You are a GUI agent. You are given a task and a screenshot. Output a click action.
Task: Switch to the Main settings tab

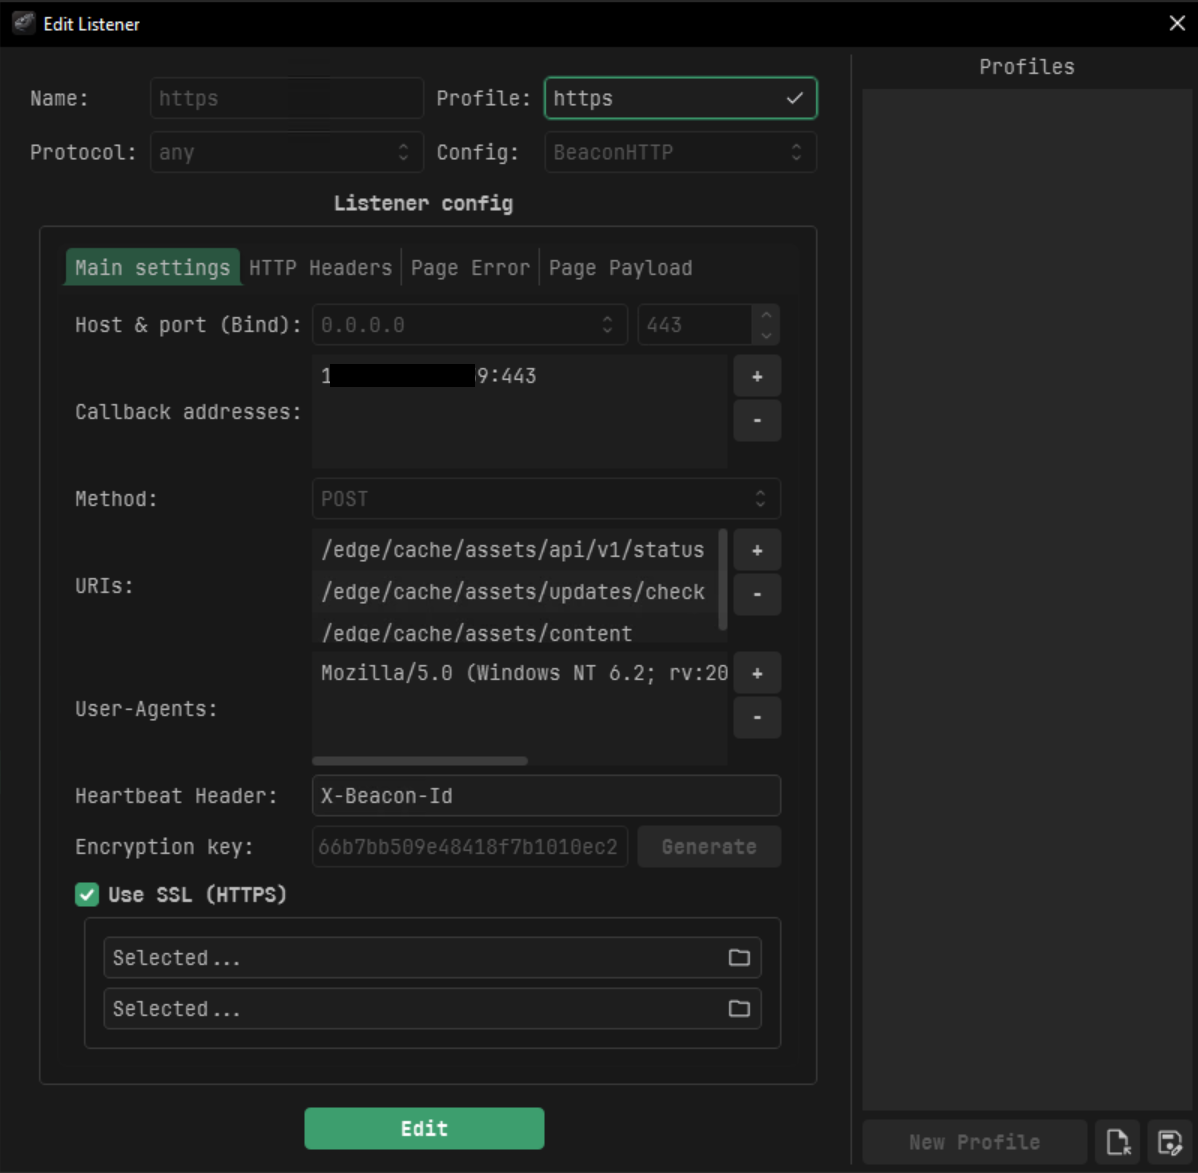152,267
